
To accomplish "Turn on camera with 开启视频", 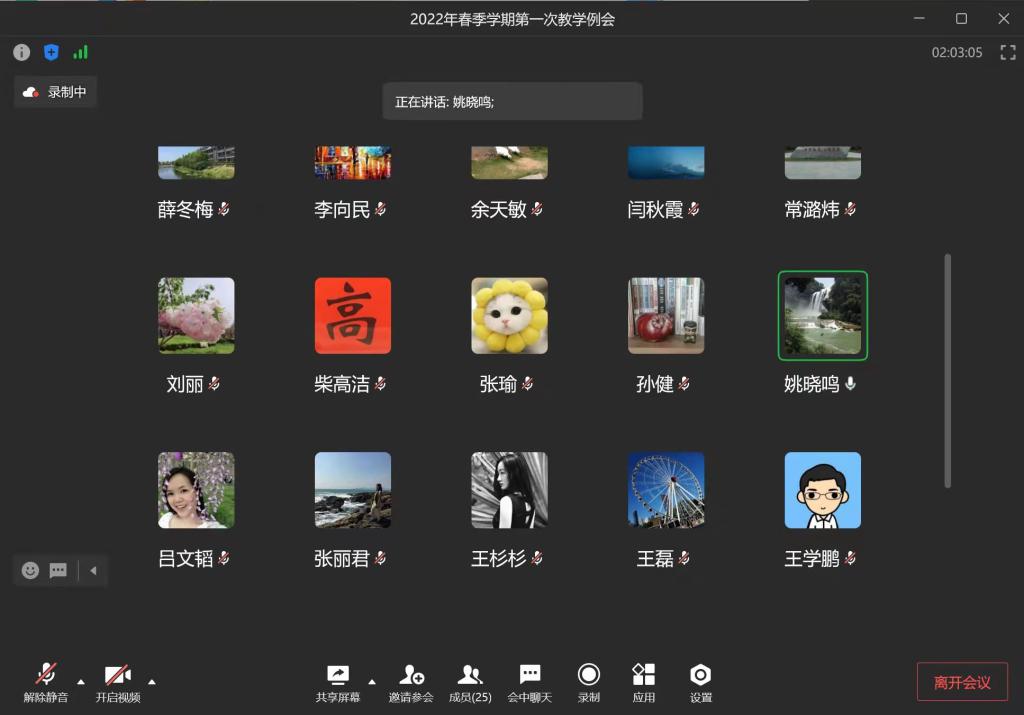I will click(x=118, y=682).
